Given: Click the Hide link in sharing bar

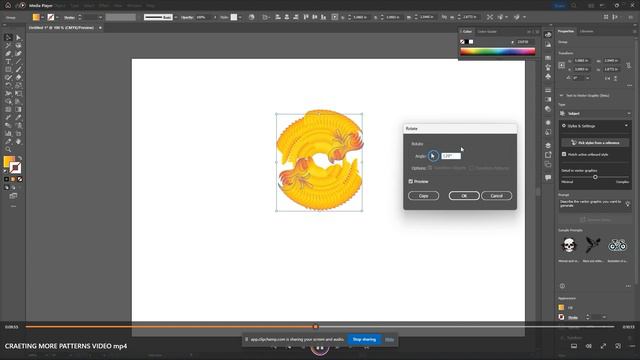Looking at the screenshot, I should point(389,340).
